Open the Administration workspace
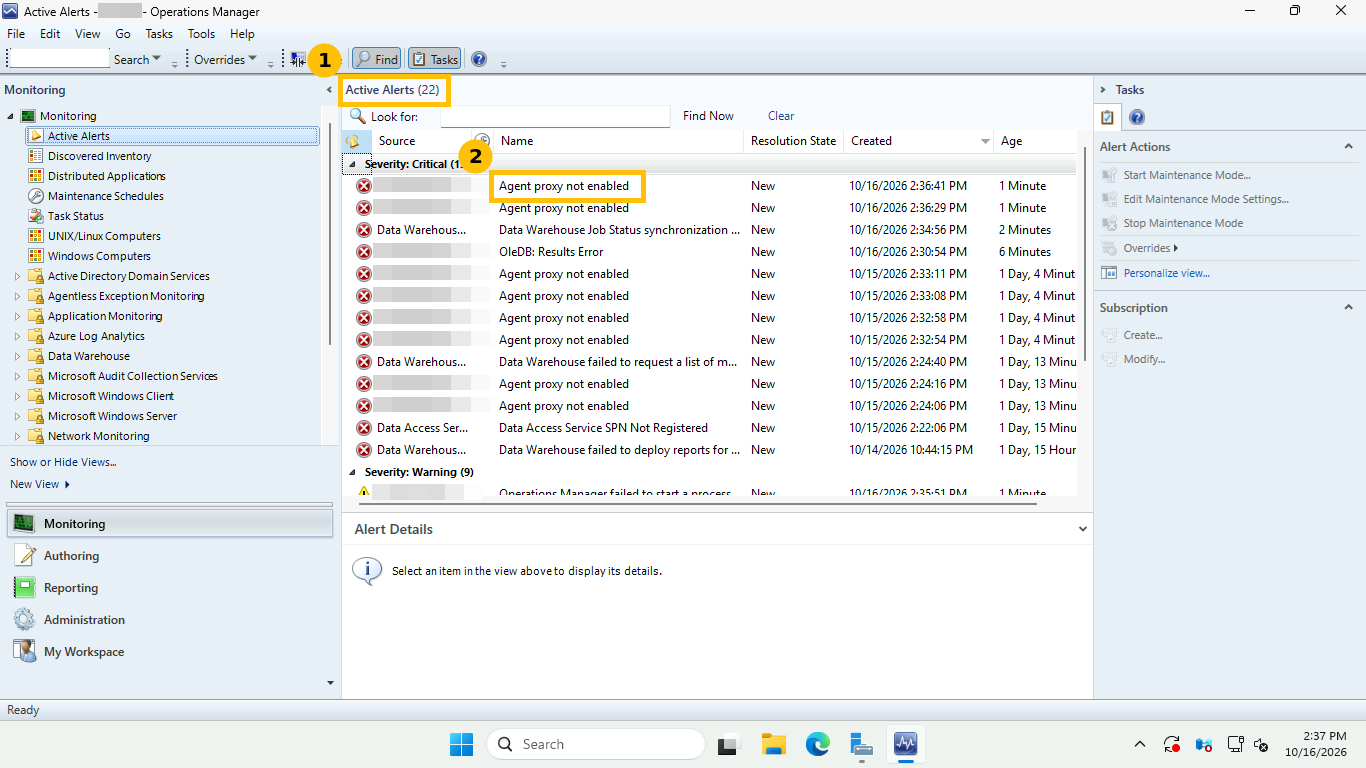 click(170, 620)
